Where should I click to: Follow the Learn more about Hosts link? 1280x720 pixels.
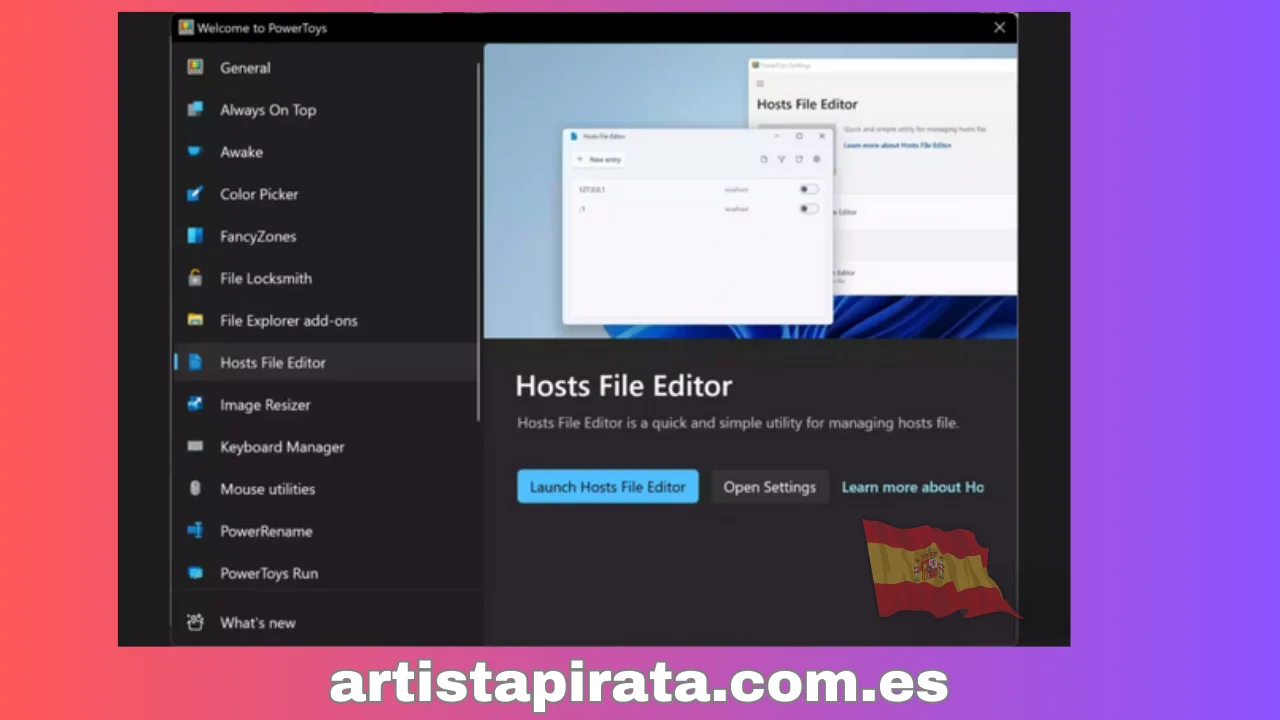[x=913, y=487]
